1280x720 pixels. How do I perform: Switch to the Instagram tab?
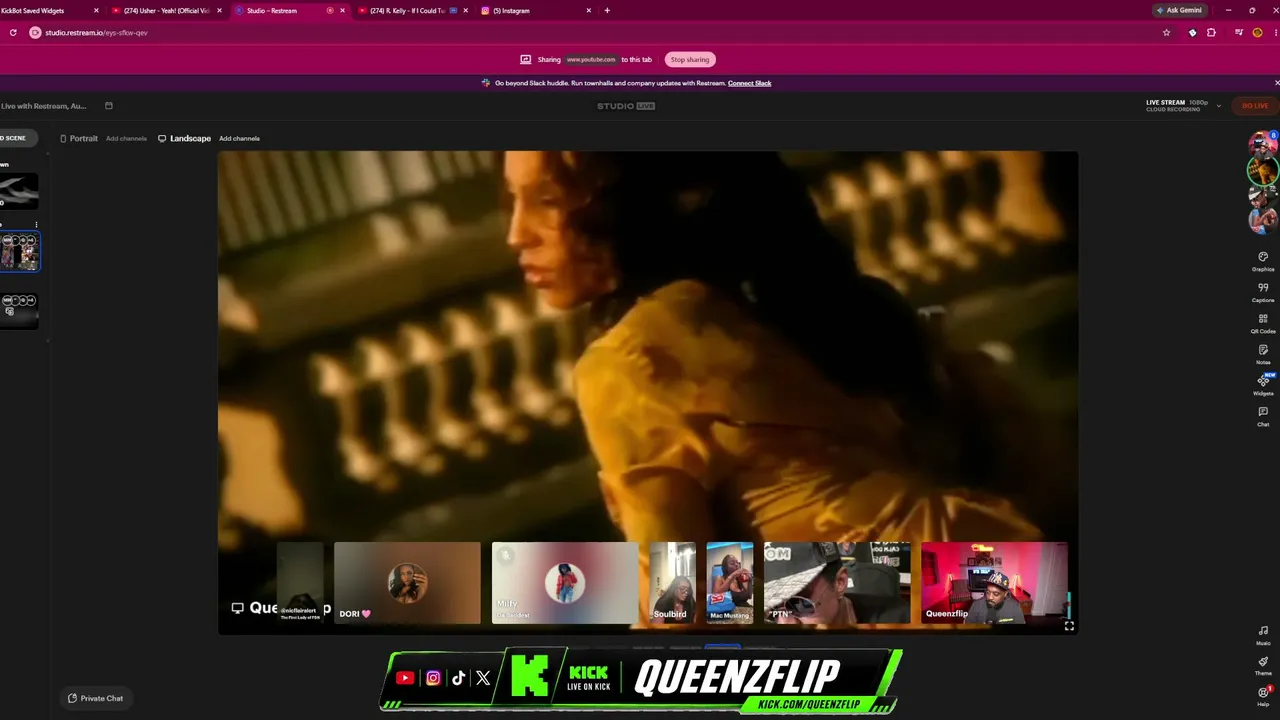pos(536,11)
